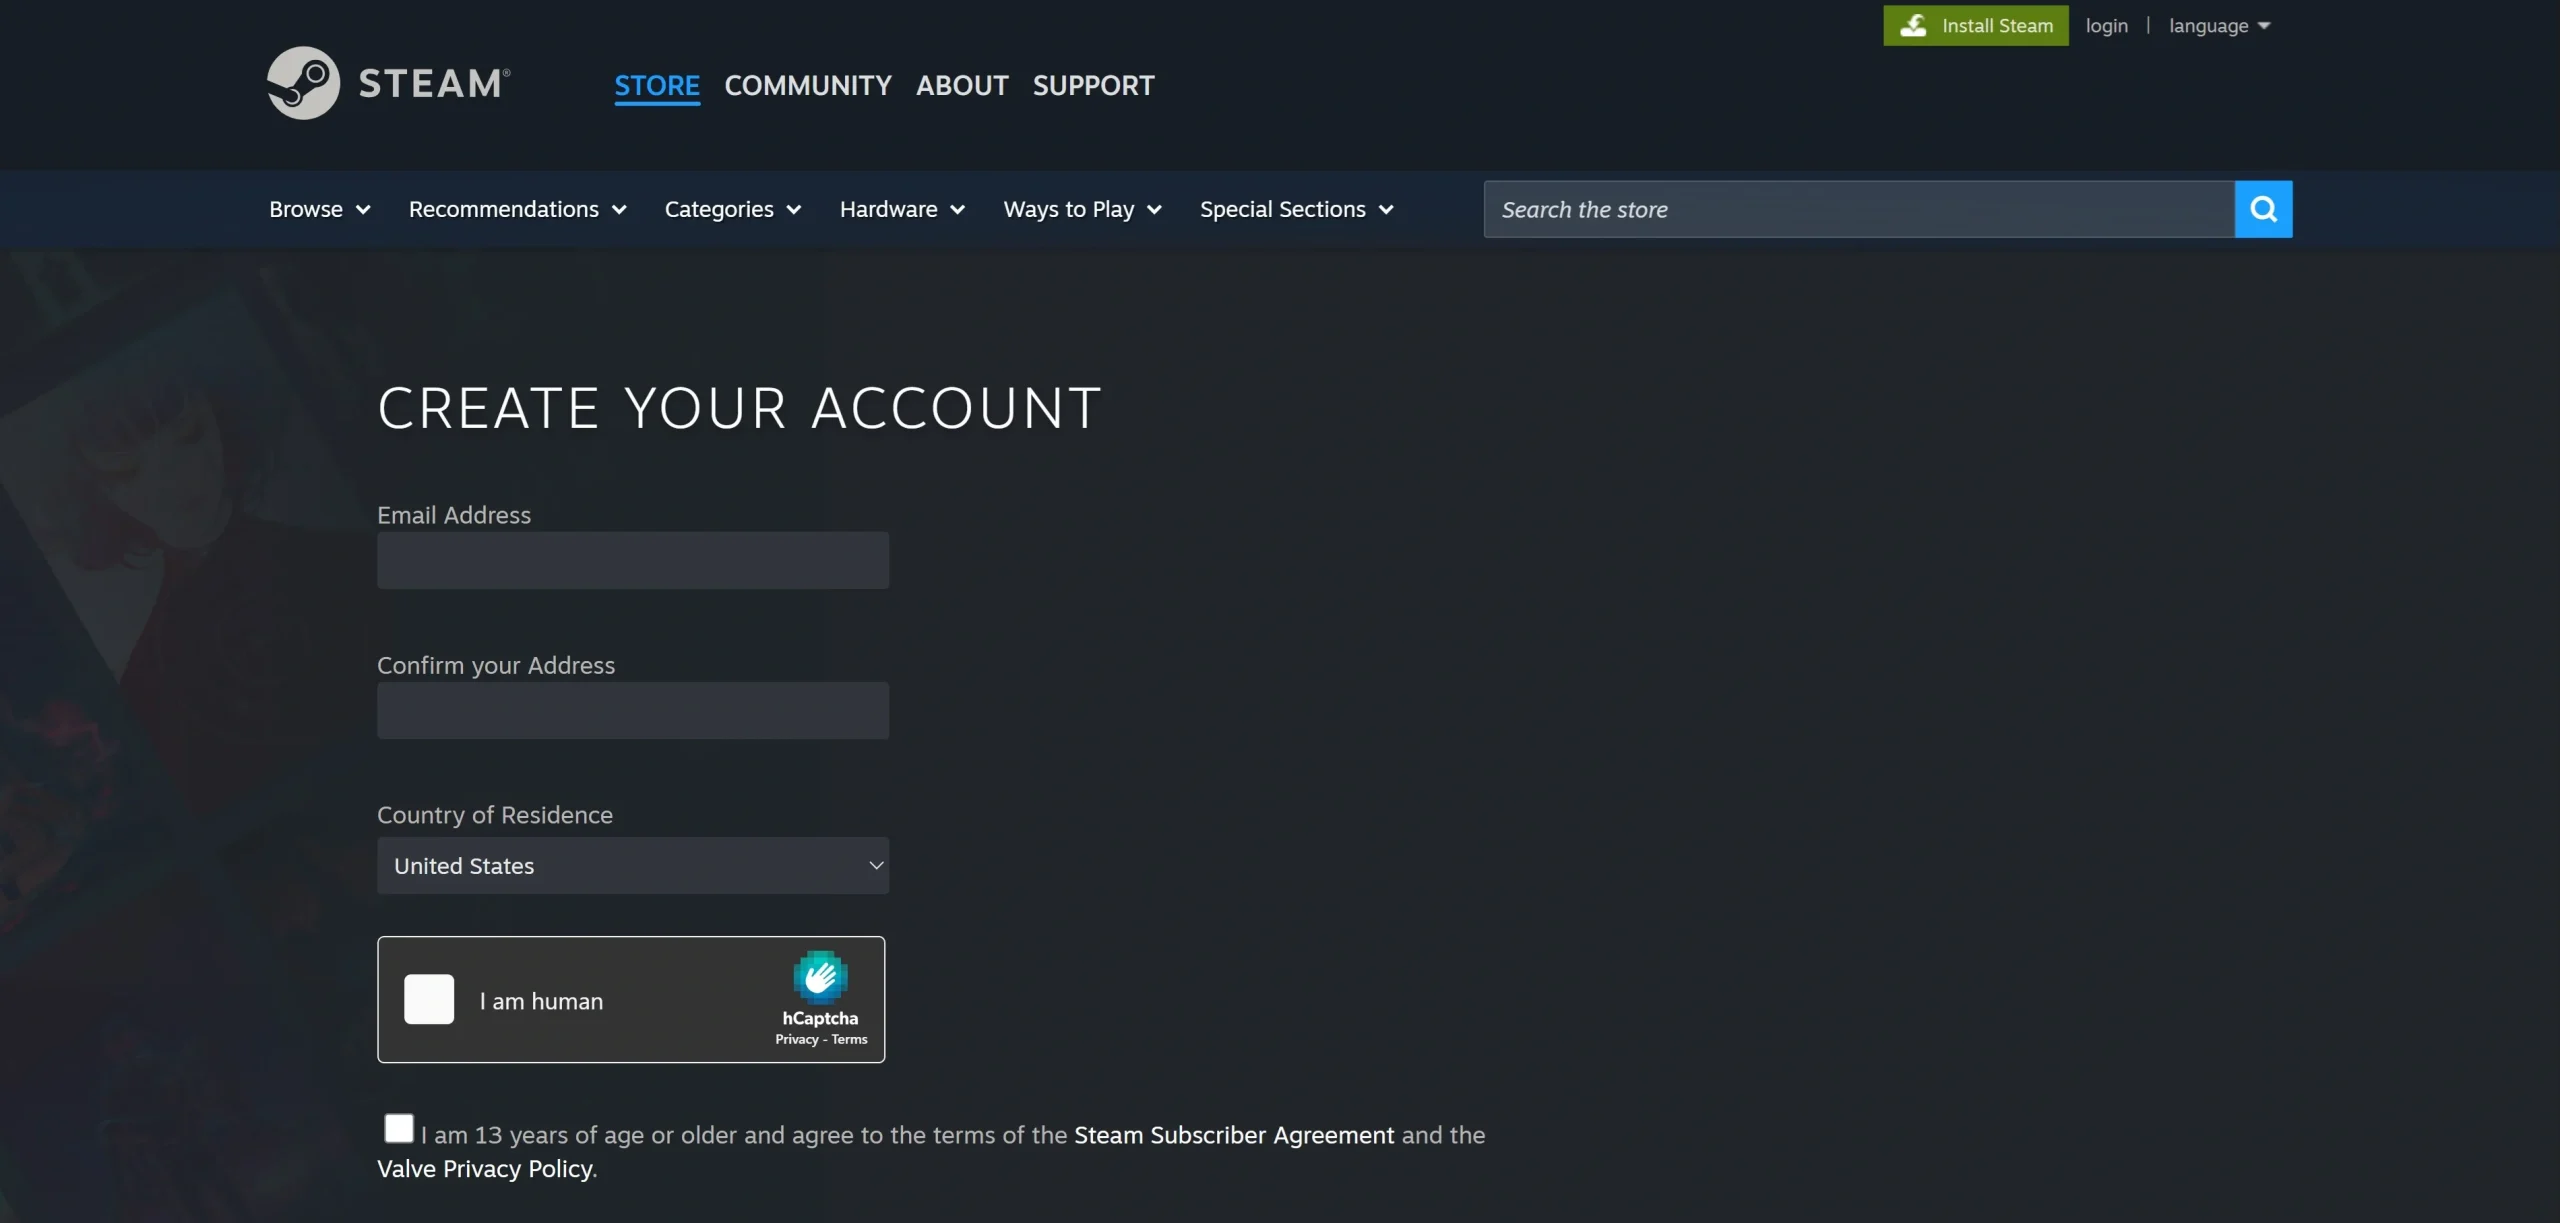This screenshot has width=2560, height=1223.
Task: Open the Steam Subscriber Agreement link
Action: coord(1233,1135)
